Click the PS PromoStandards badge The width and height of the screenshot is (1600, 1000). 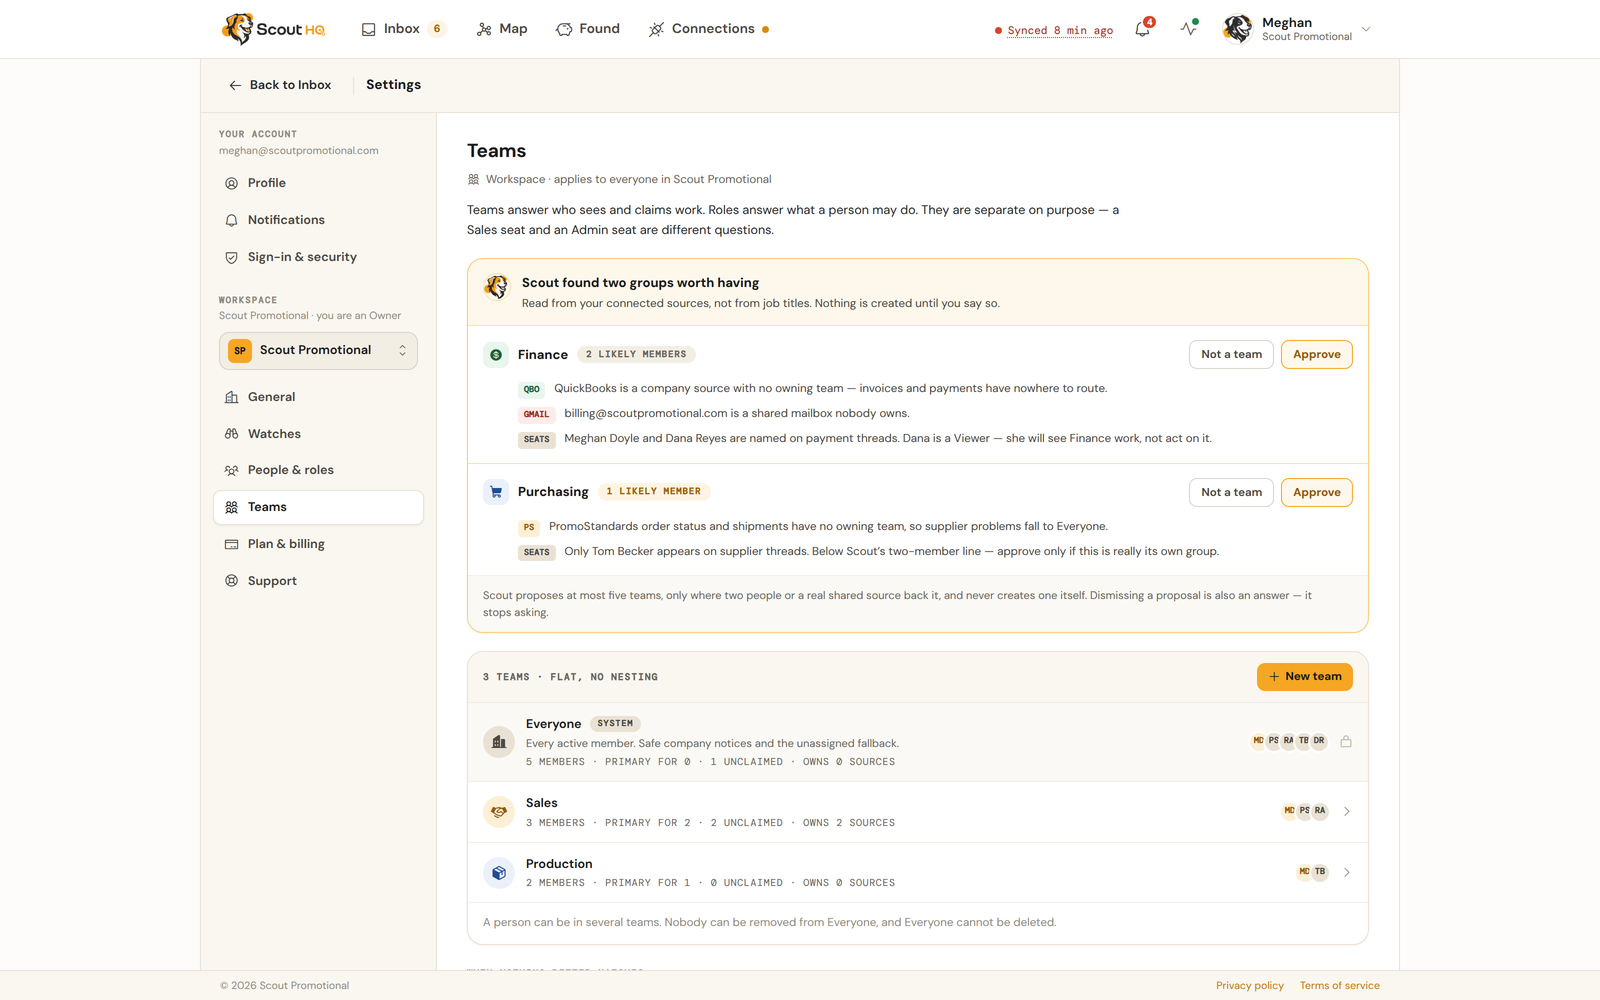tap(529, 527)
